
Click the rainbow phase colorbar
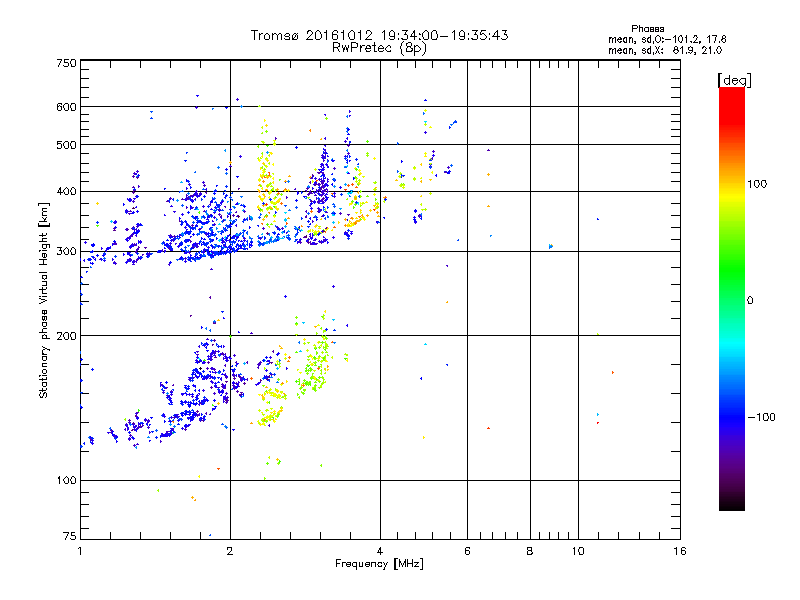pos(732,298)
